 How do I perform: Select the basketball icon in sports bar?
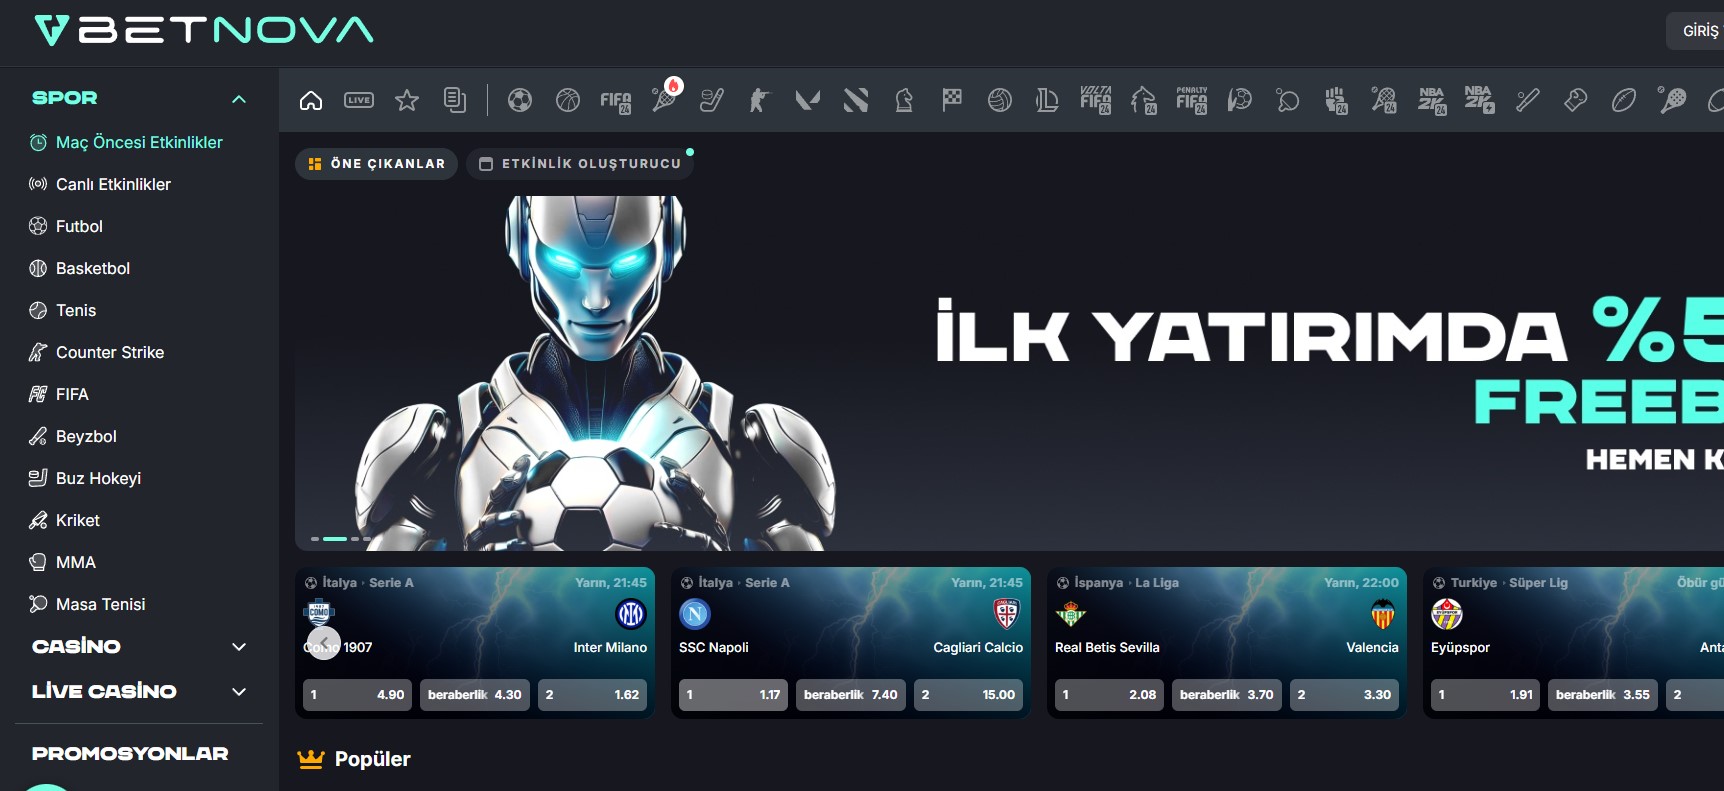pos(568,100)
